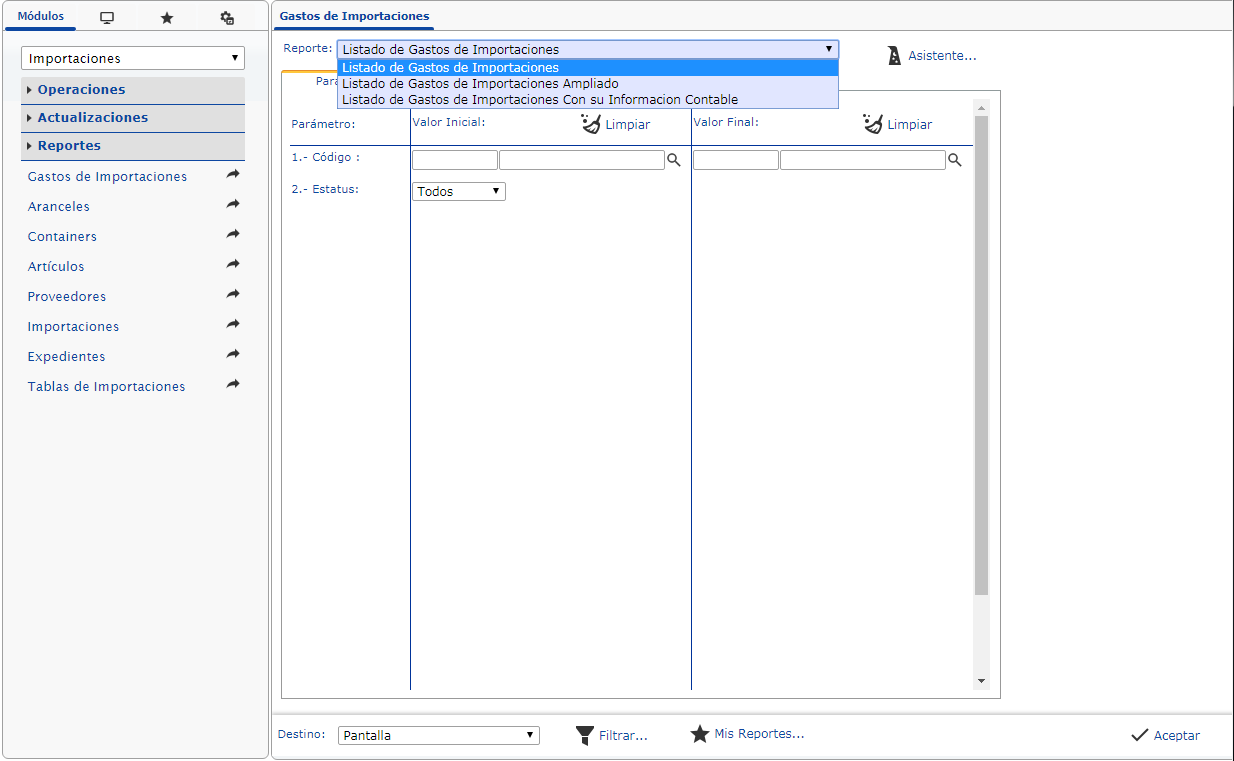1234x761 pixels.
Task: Open the settings gears tab in sidebar
Action: click(x=227, y=18)
